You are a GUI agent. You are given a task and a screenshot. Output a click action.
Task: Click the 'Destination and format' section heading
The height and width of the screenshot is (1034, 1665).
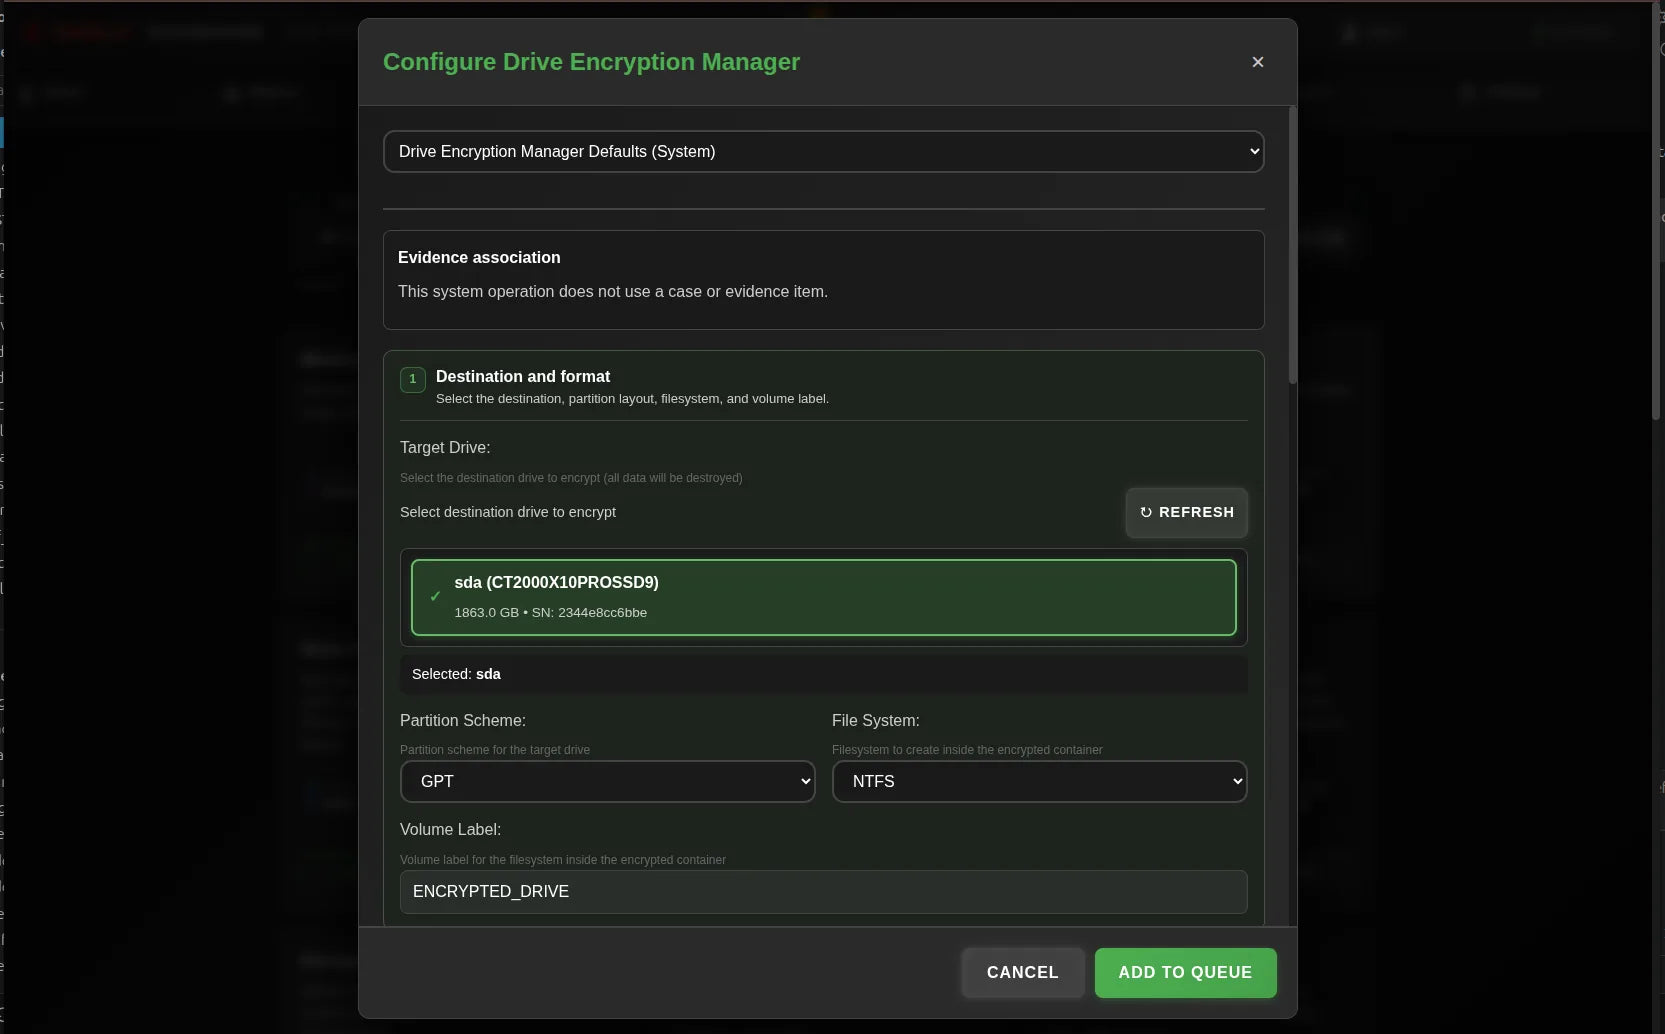click(523, 377)
